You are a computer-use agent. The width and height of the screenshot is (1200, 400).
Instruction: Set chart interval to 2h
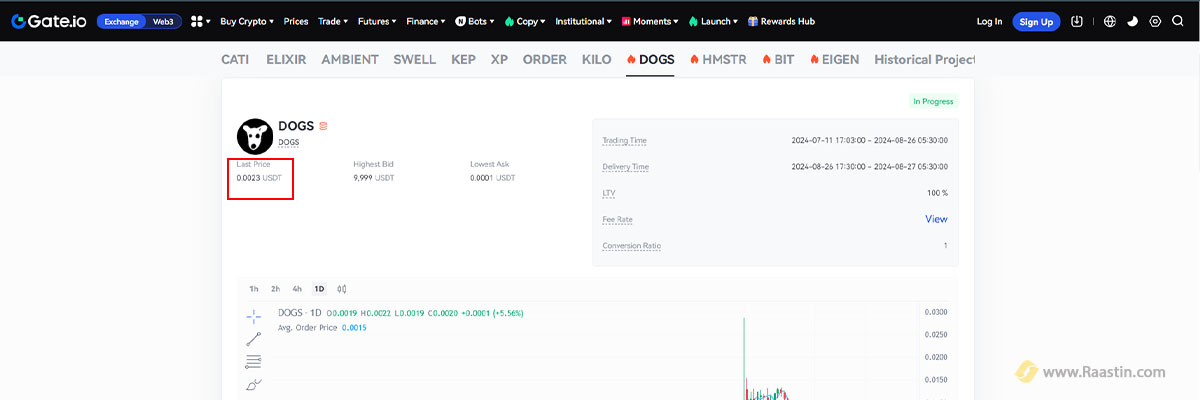pos(275,289)
